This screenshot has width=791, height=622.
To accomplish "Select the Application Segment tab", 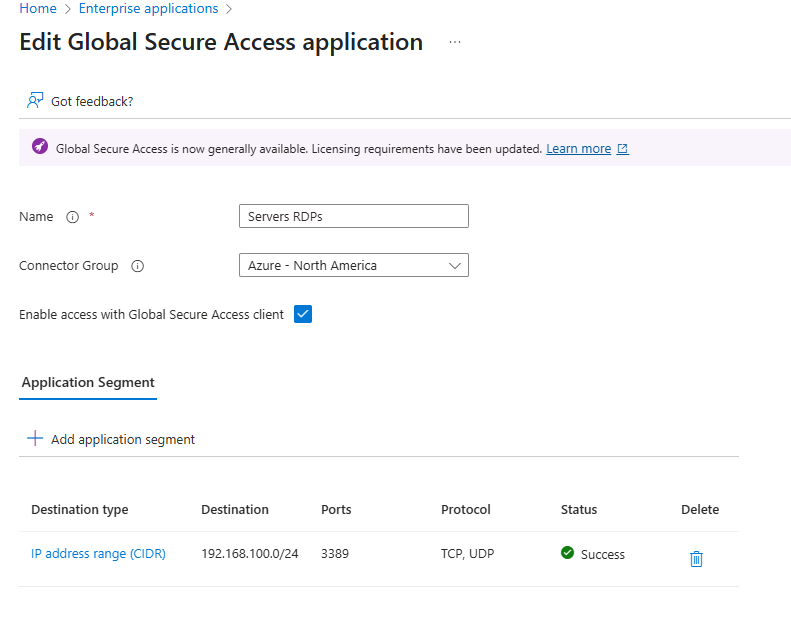I will click(x=88, y=383).
